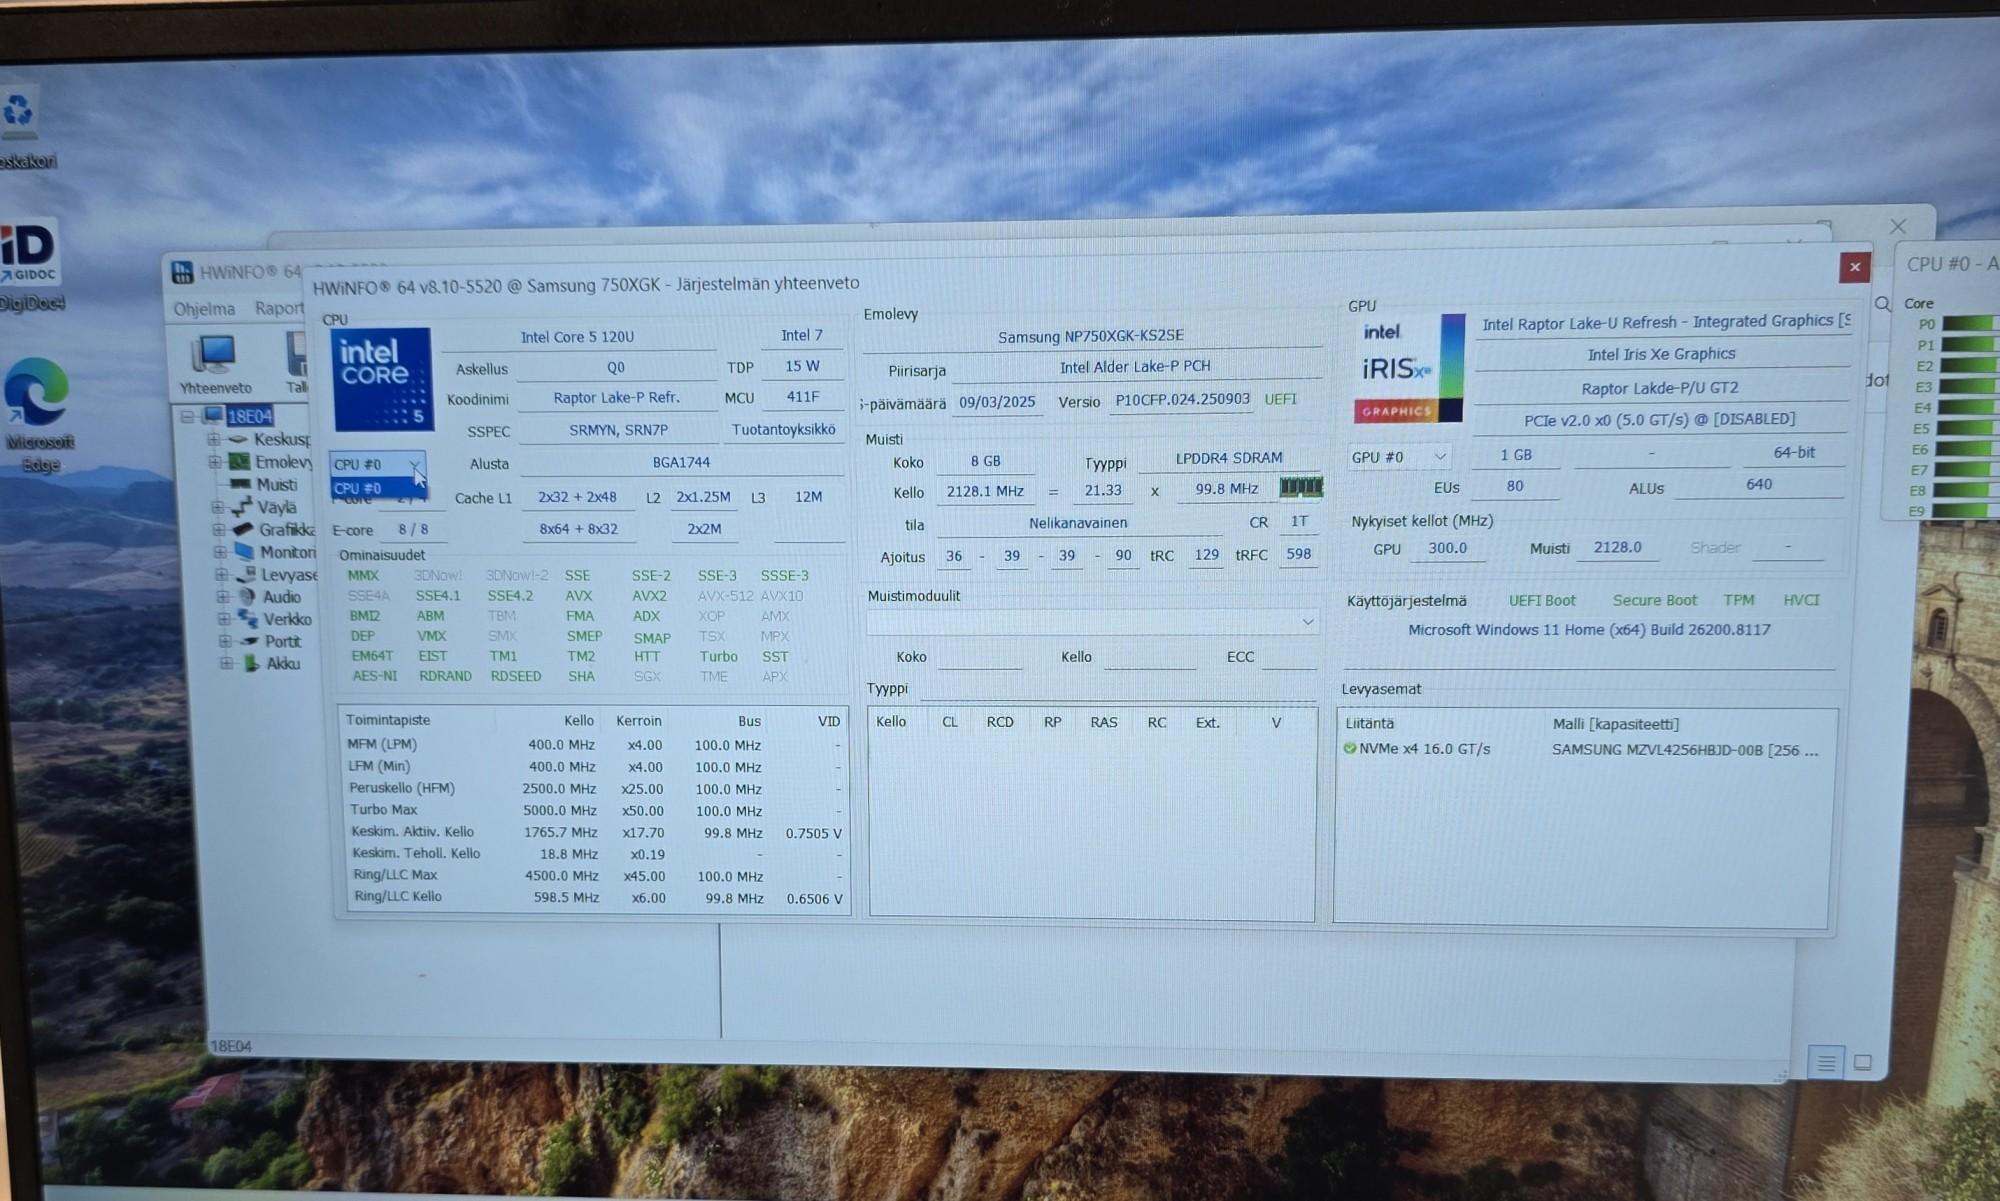Select the Akku tree item label
The width and height of the screenshot is (2000, 1201).
point(283,663)
